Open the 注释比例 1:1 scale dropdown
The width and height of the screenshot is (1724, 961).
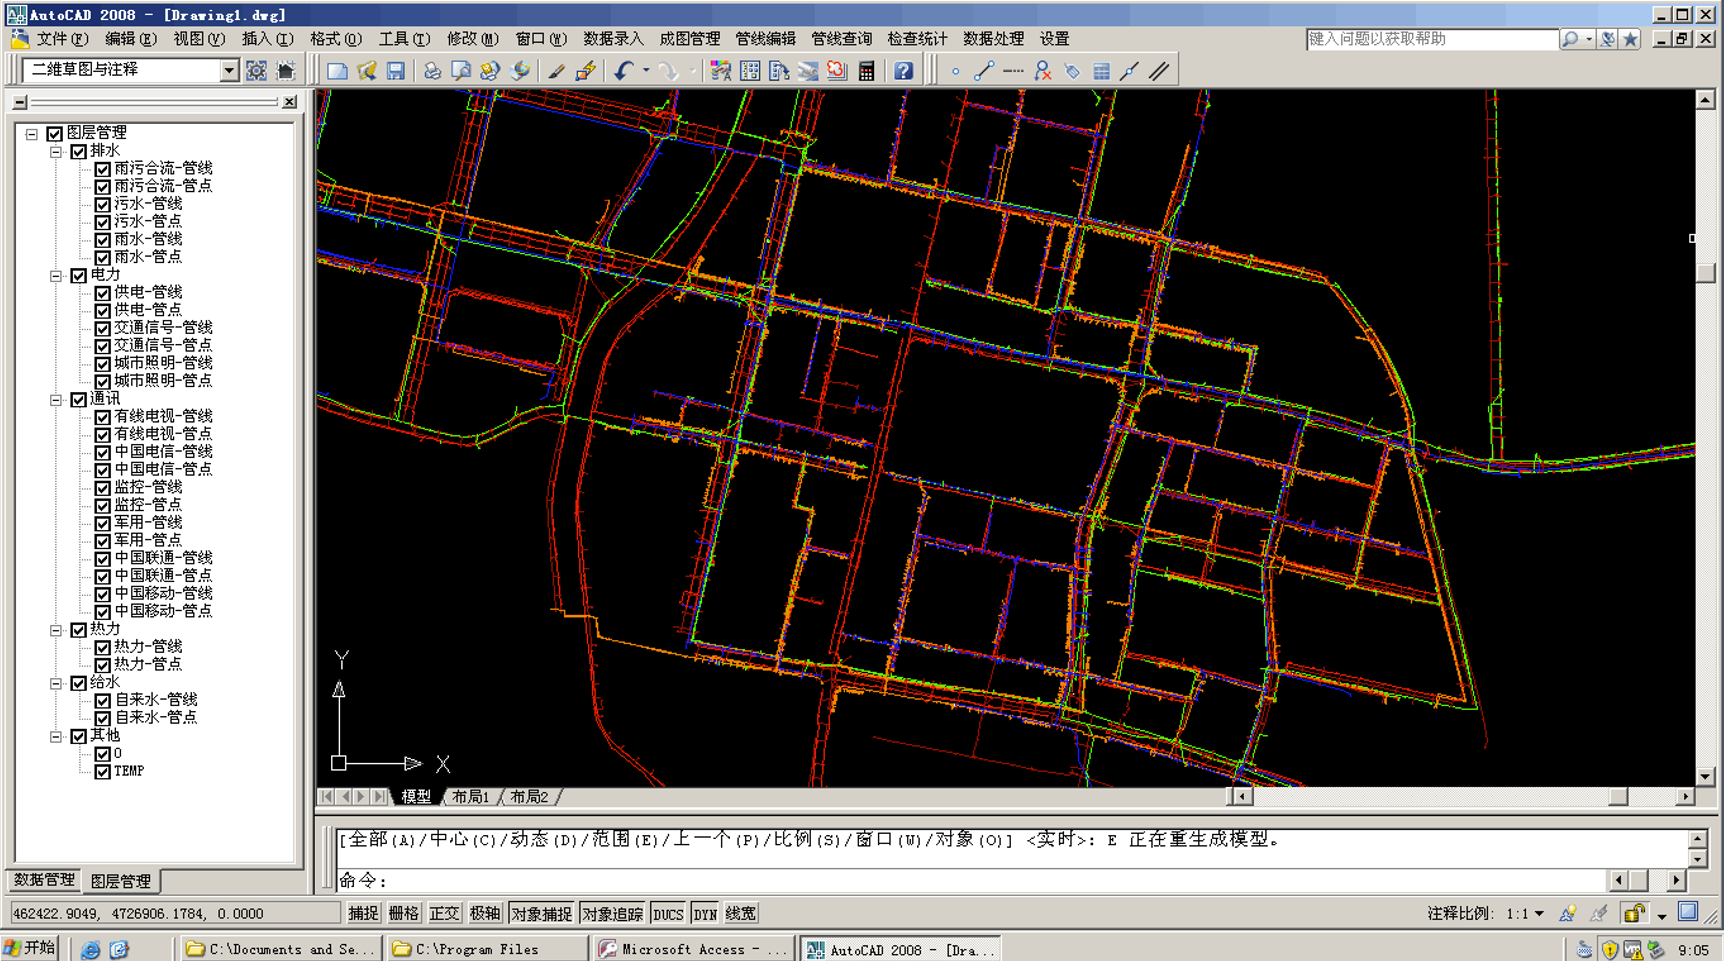pos(1538,913)
